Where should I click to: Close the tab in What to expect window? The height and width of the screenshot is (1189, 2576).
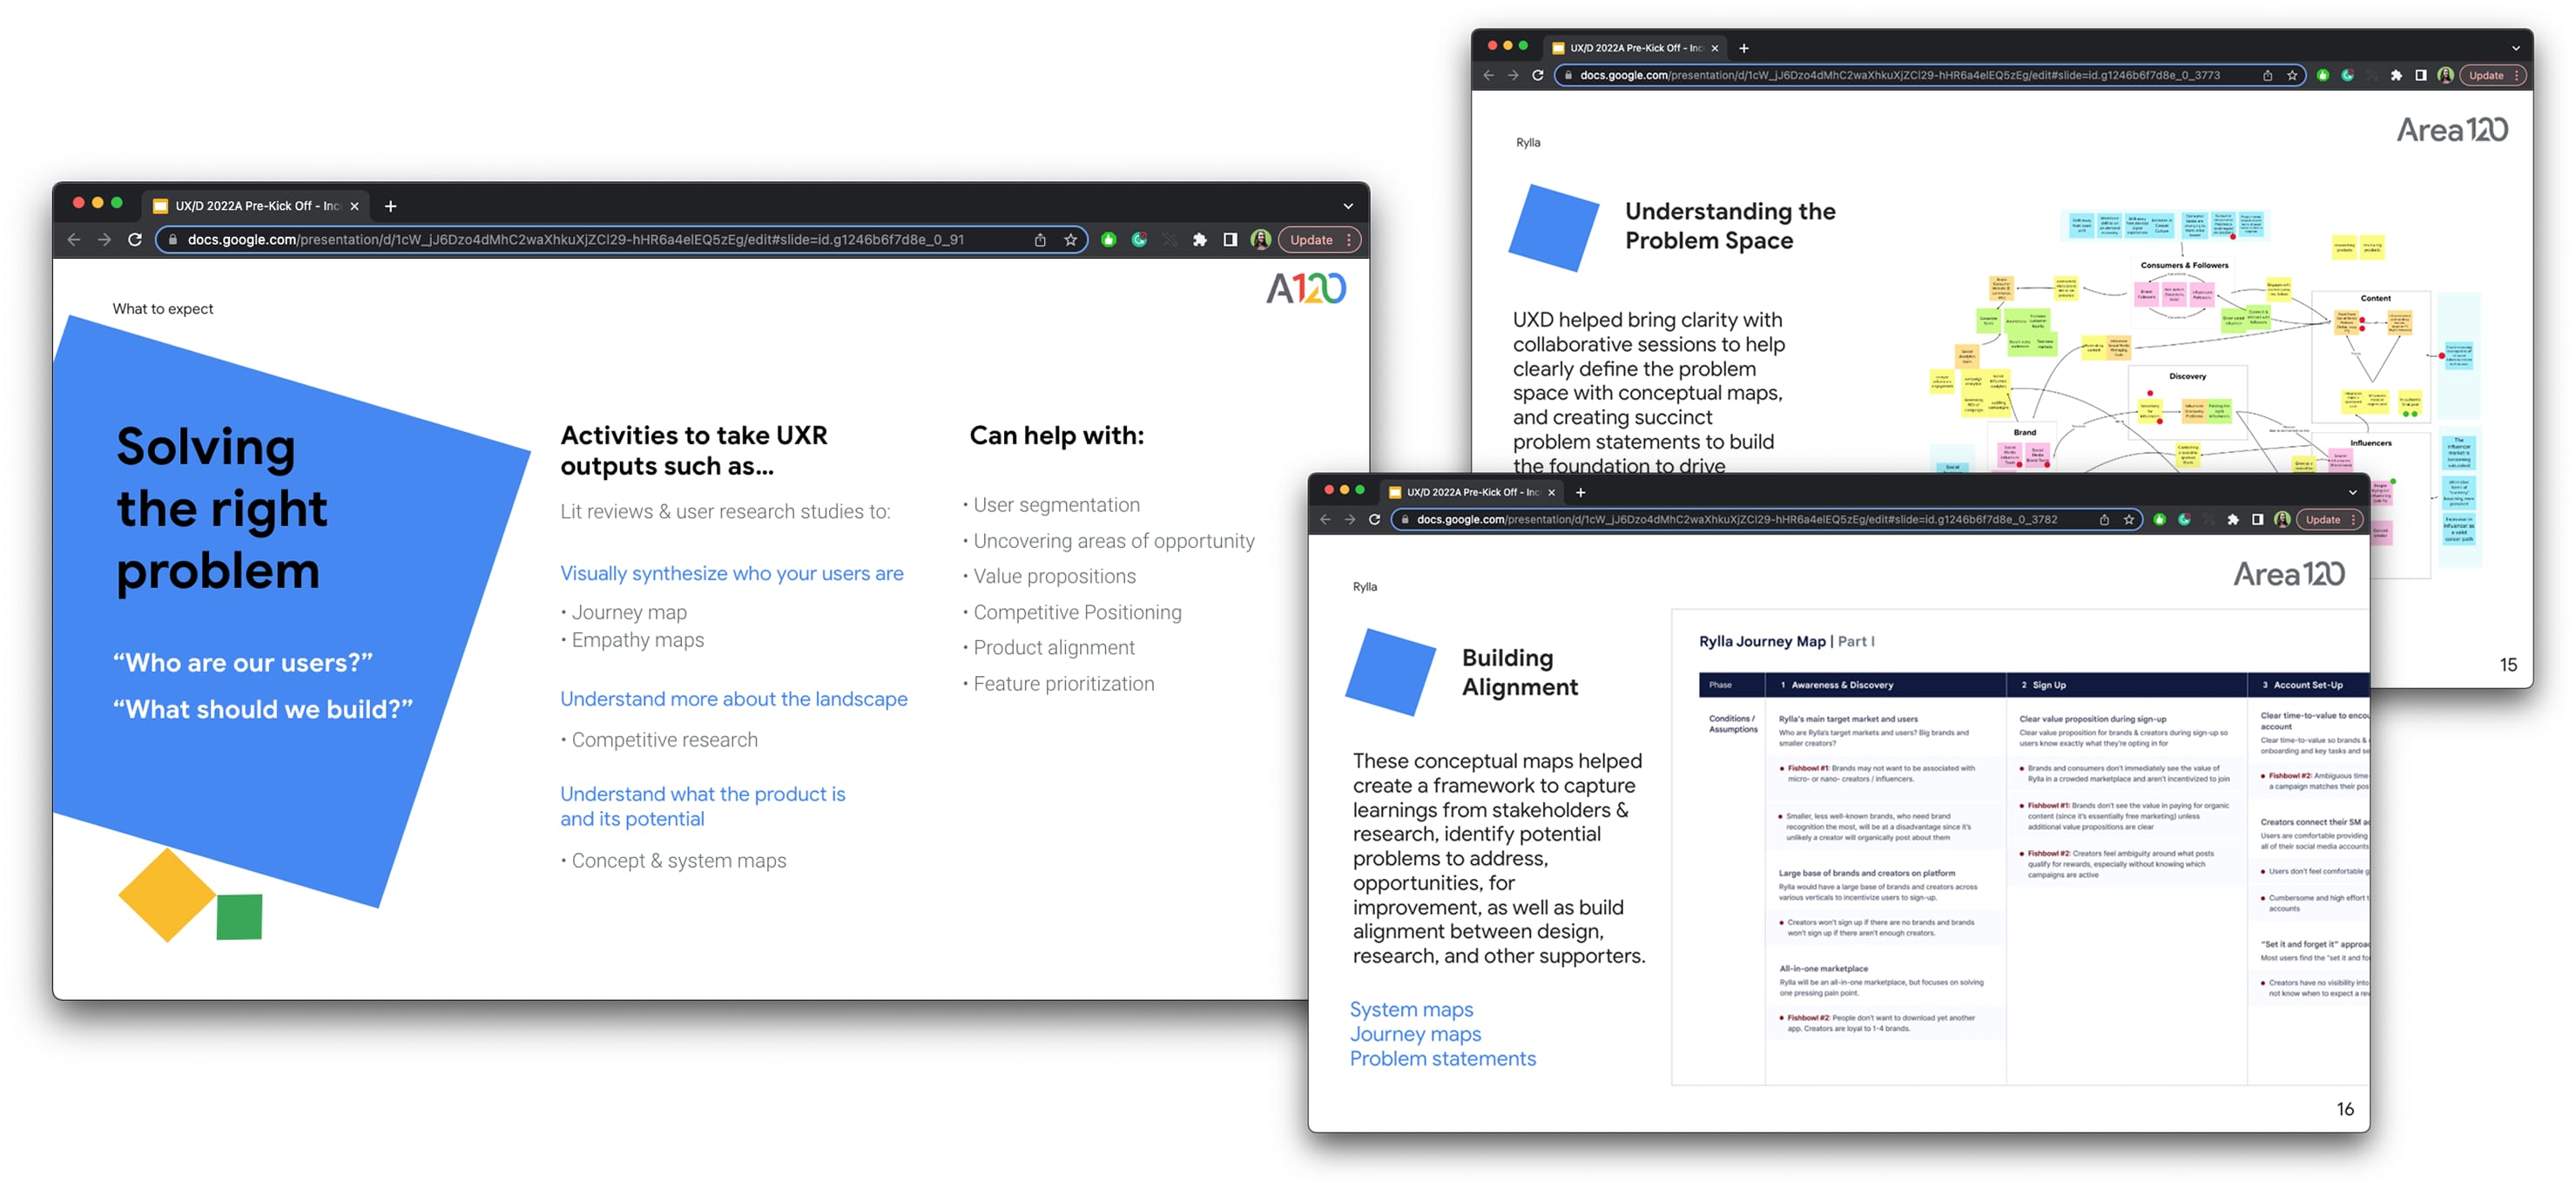354,206
